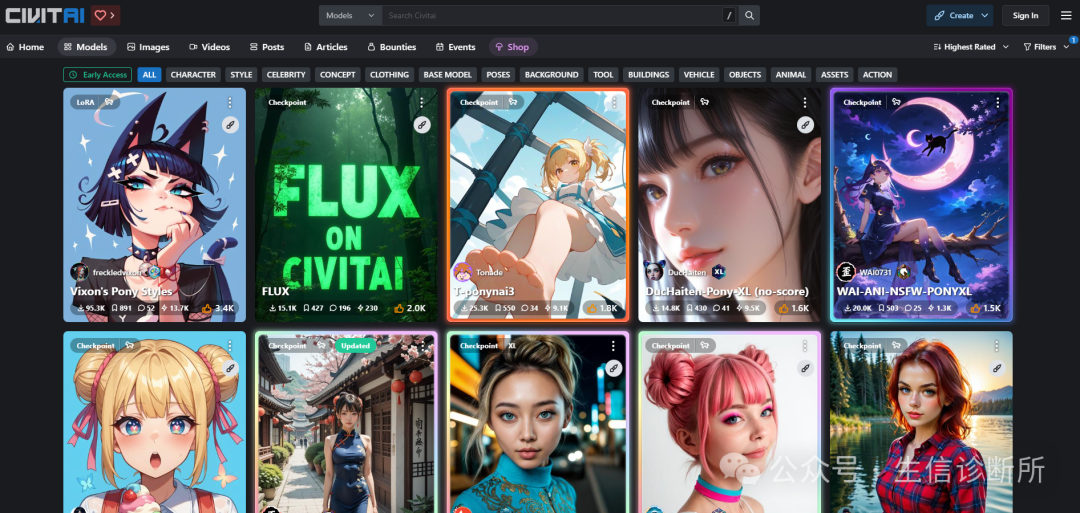Image resolution: width=1080 pixels, height=513 pixels.
Task: Click the Create button
Action: [954, 15]
